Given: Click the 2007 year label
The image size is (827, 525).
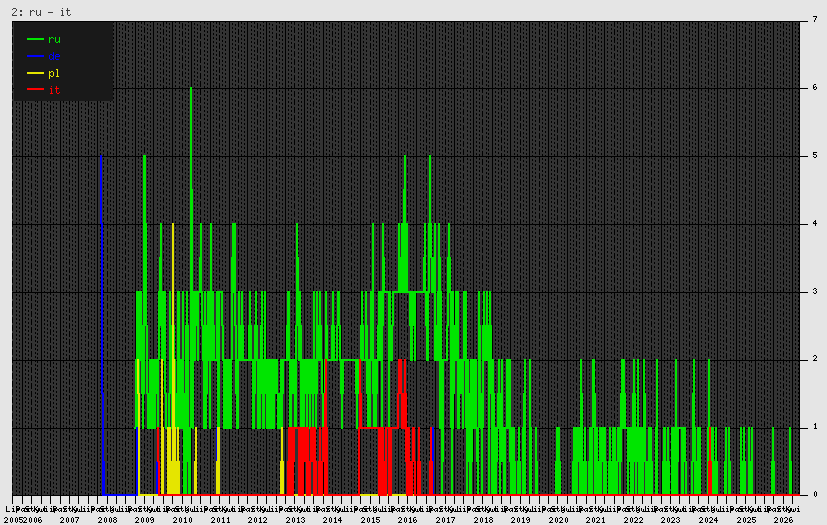Looking at the screenshot, I should pyautogui.click(x=70, y=520).
